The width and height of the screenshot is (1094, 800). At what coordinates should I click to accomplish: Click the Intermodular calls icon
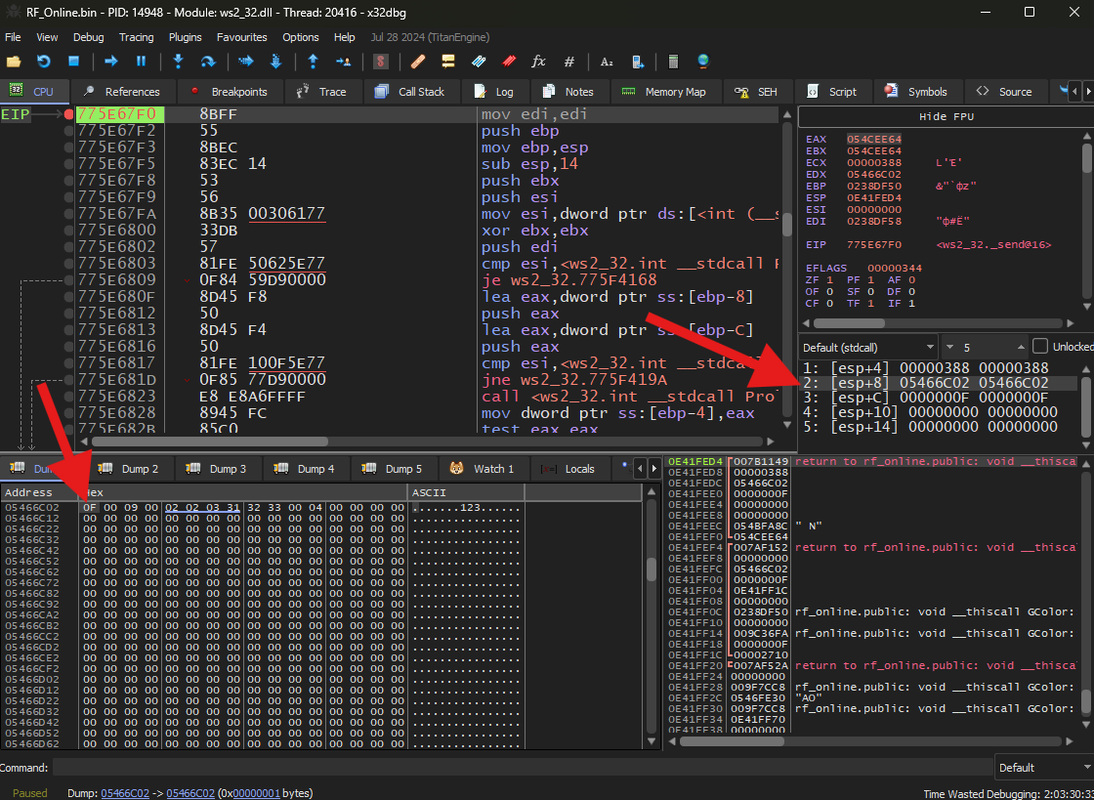[637, 61]
